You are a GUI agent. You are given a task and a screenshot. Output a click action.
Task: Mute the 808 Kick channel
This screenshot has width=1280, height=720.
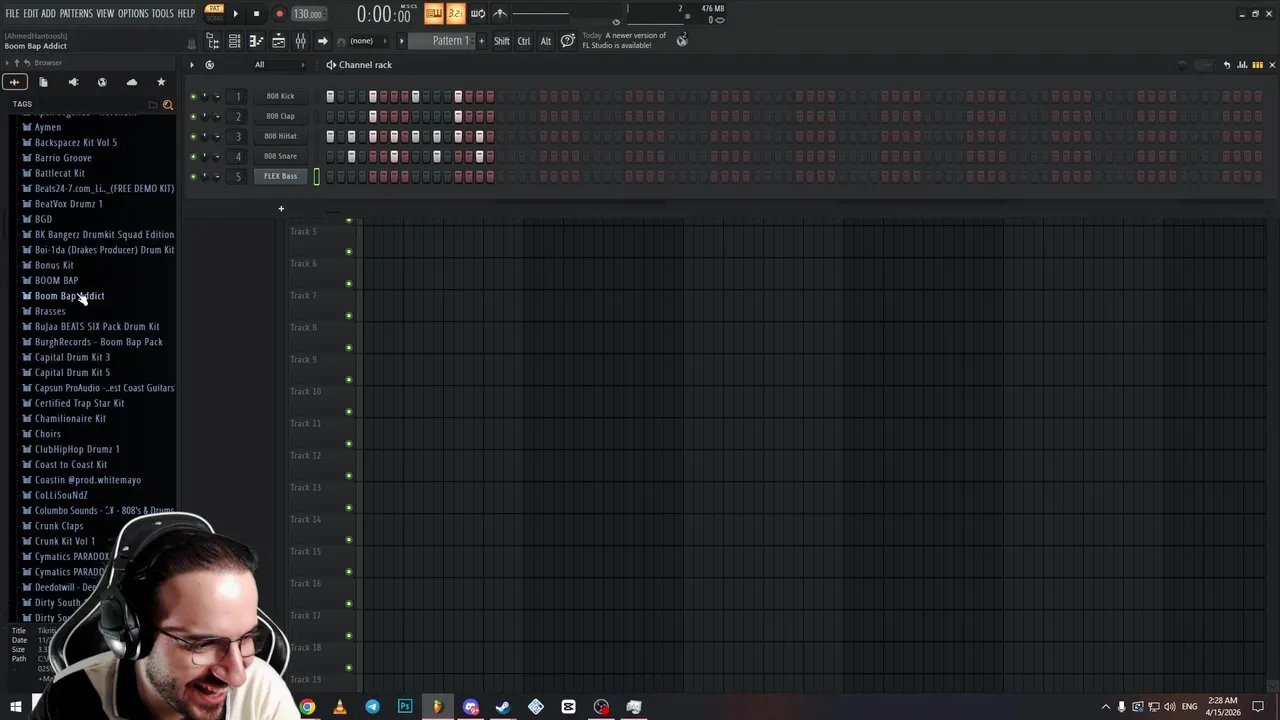pos(193,96)
